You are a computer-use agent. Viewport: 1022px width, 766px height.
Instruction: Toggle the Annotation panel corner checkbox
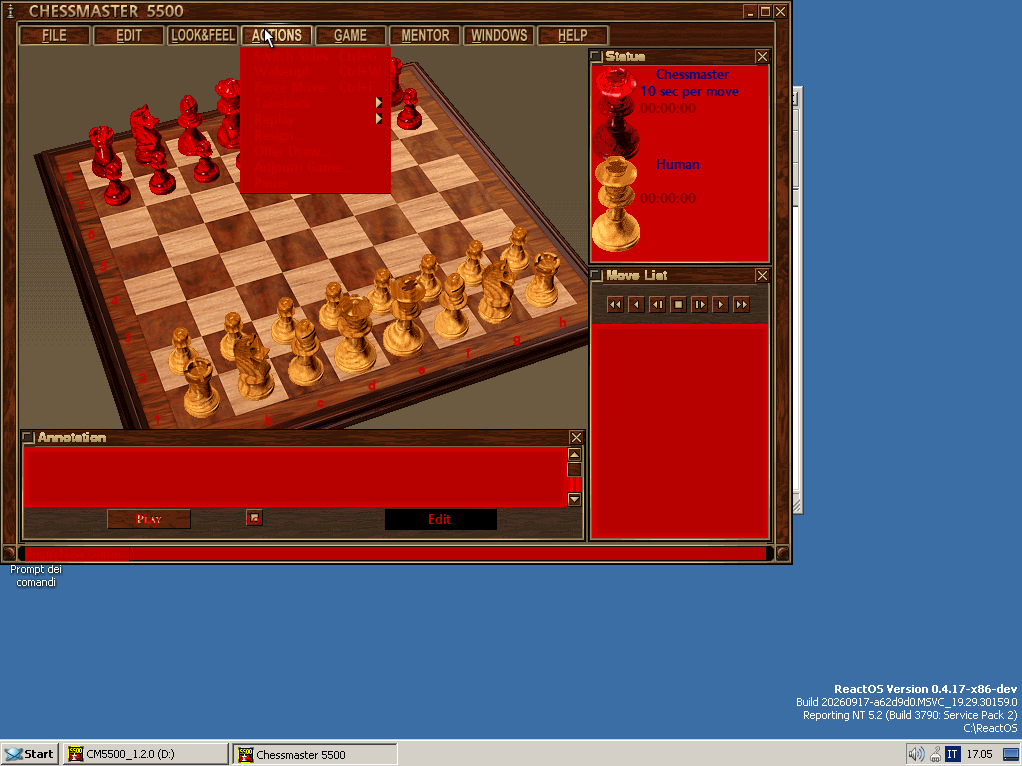tap(27, 437)
